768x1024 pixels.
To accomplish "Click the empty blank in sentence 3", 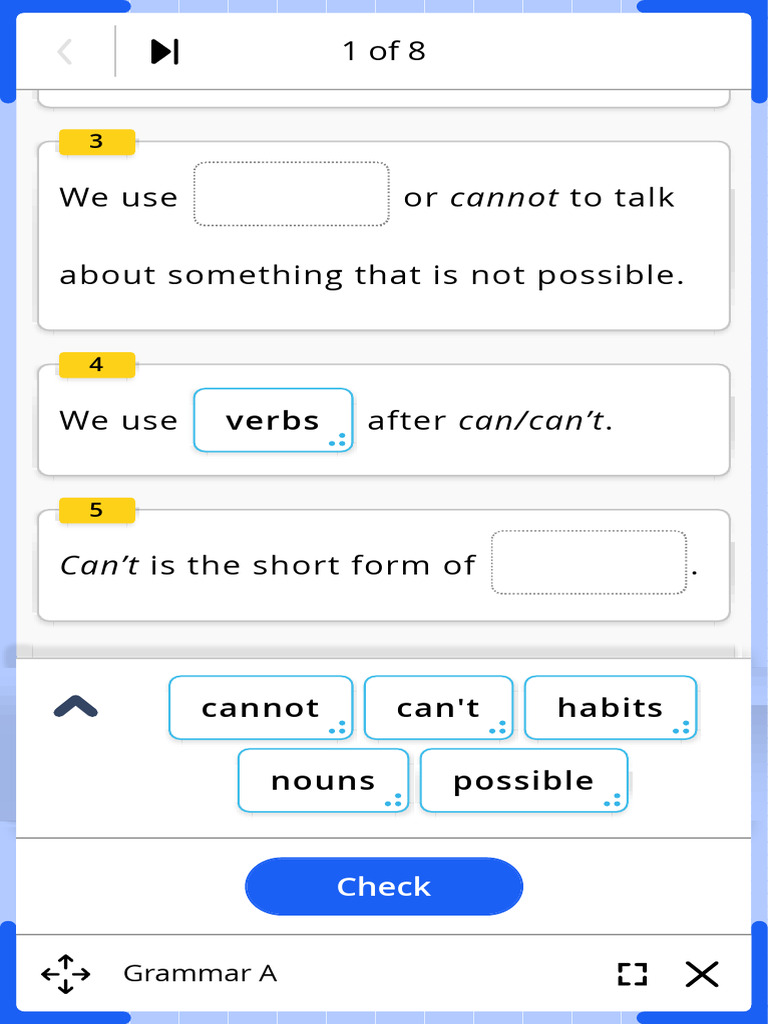I will click(x=291, y=194).
